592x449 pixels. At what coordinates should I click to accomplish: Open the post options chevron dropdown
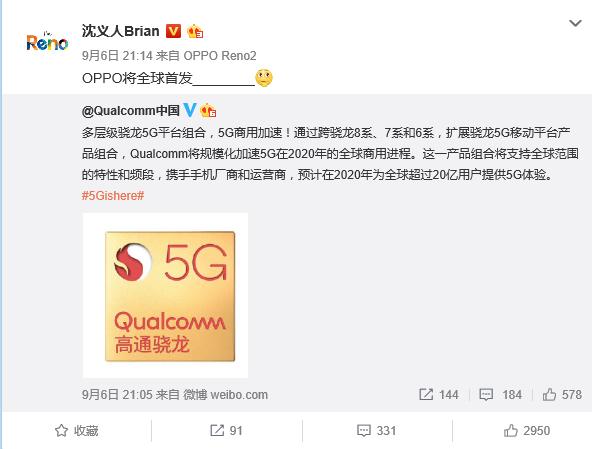575,23
